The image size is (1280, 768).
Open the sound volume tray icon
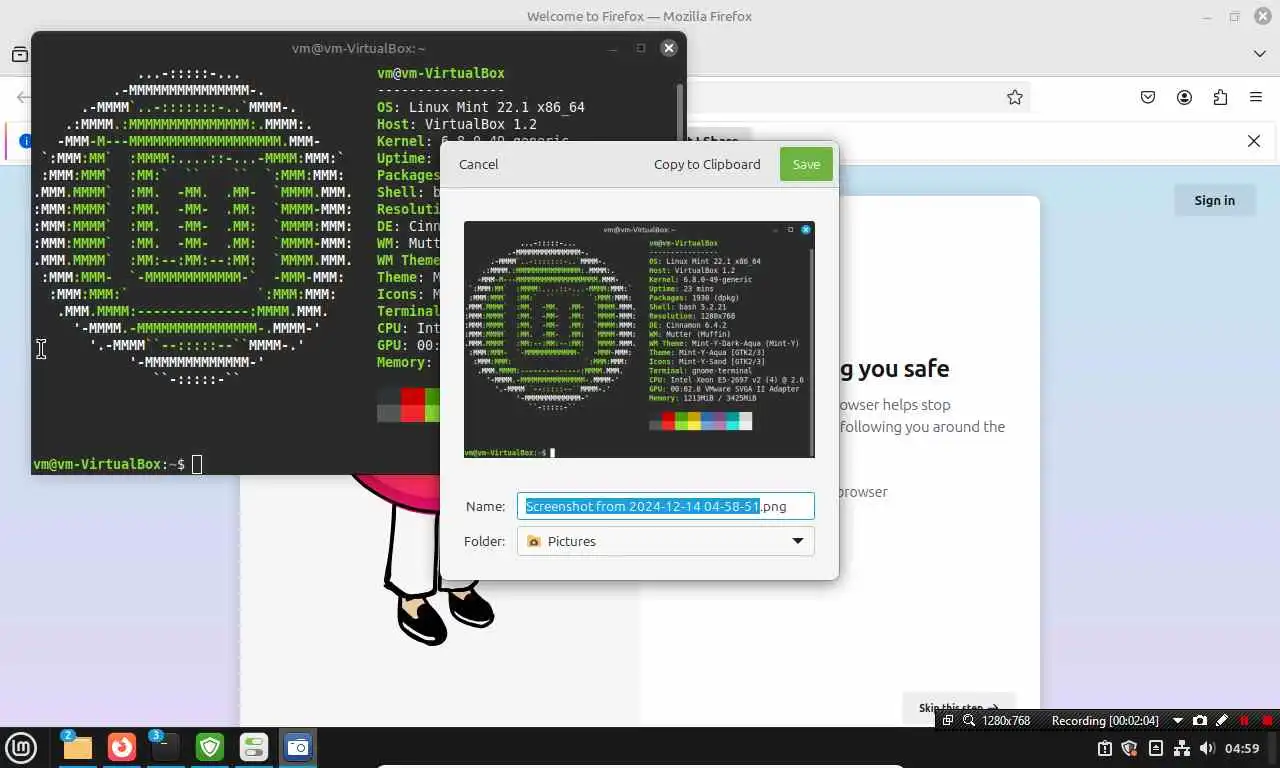(x=1207, y=748)
